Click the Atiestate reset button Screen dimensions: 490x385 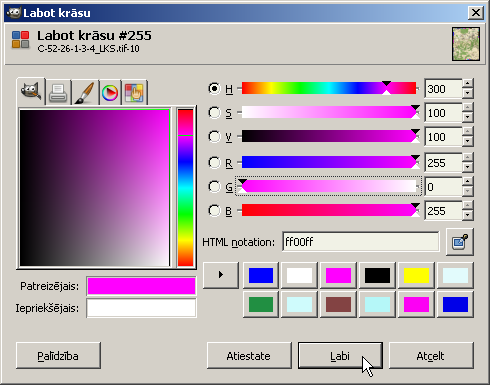[x=249, y=356]
